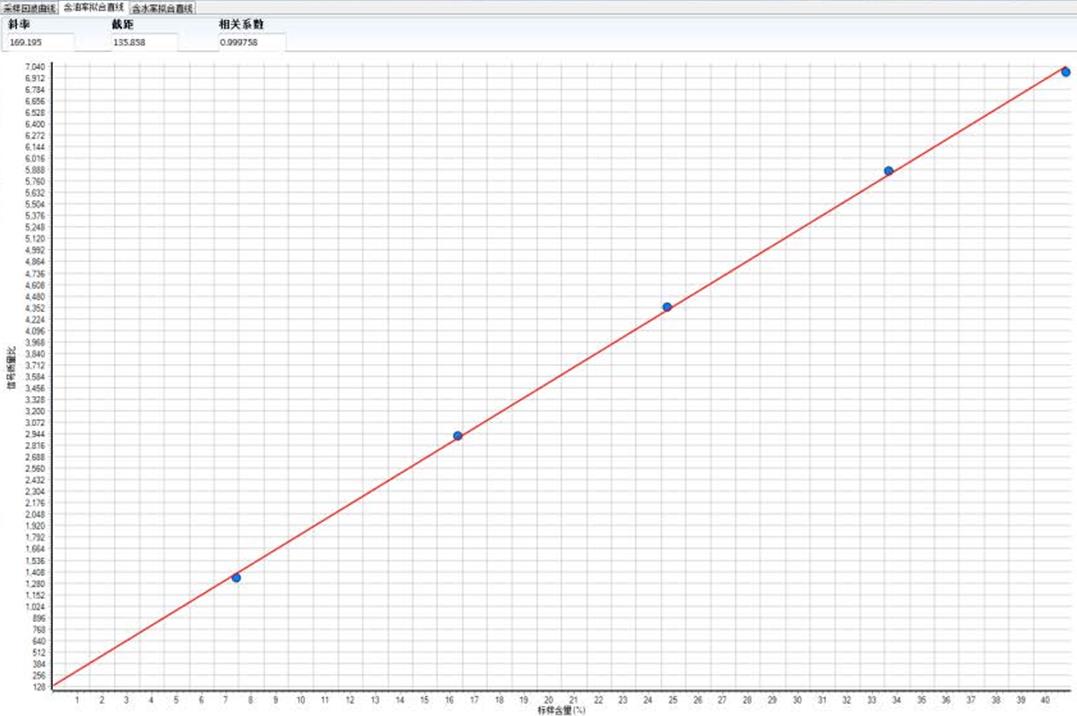
Task: Click the vertical y-axis title label
Action: pyautogui.click(x=12, y=368)
